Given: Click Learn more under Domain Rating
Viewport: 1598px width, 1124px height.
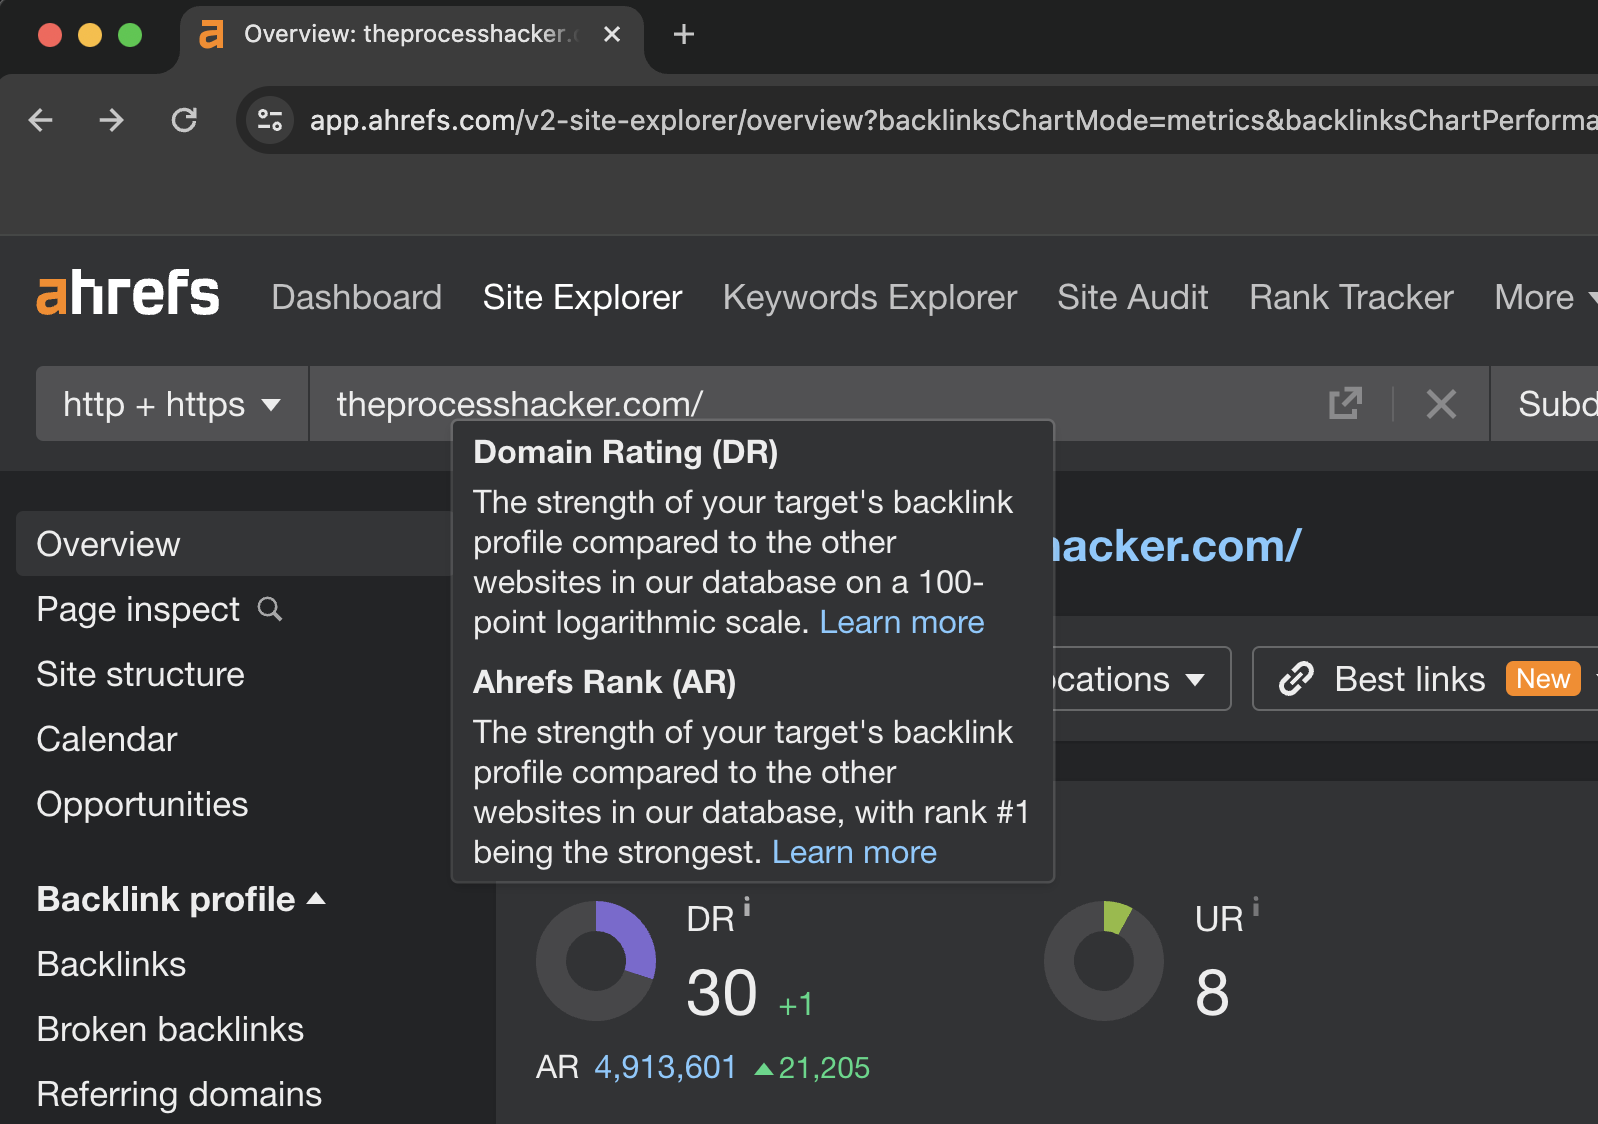Looking at the screenshot, I should pyautogui.click(x=902, y=622).
